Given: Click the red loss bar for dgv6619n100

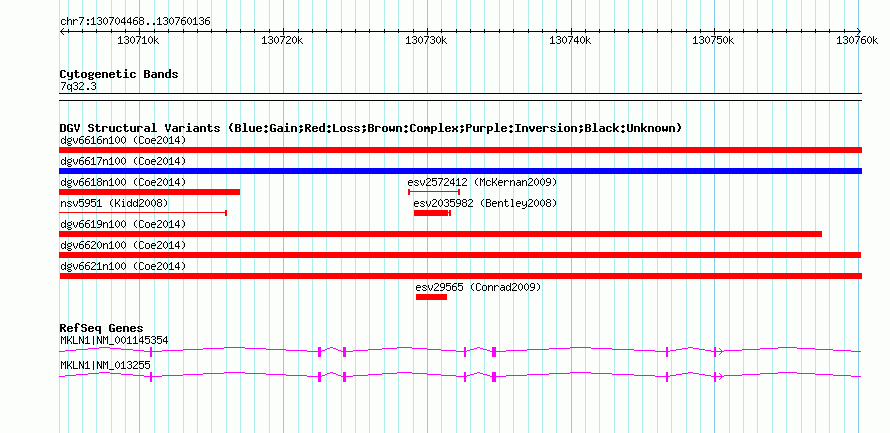Looking at the screenshot, I should coord(440,234).
